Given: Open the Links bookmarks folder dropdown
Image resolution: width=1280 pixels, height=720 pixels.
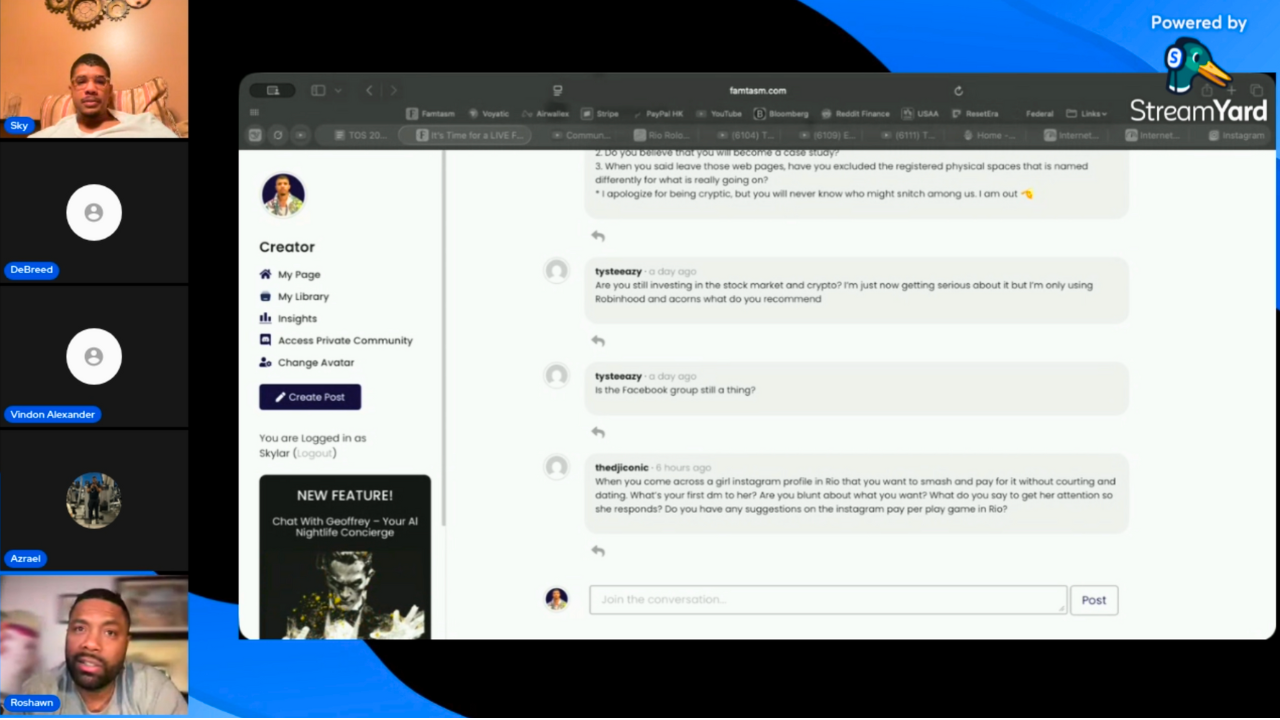Looking at the screenshot, I should 1087,114.
